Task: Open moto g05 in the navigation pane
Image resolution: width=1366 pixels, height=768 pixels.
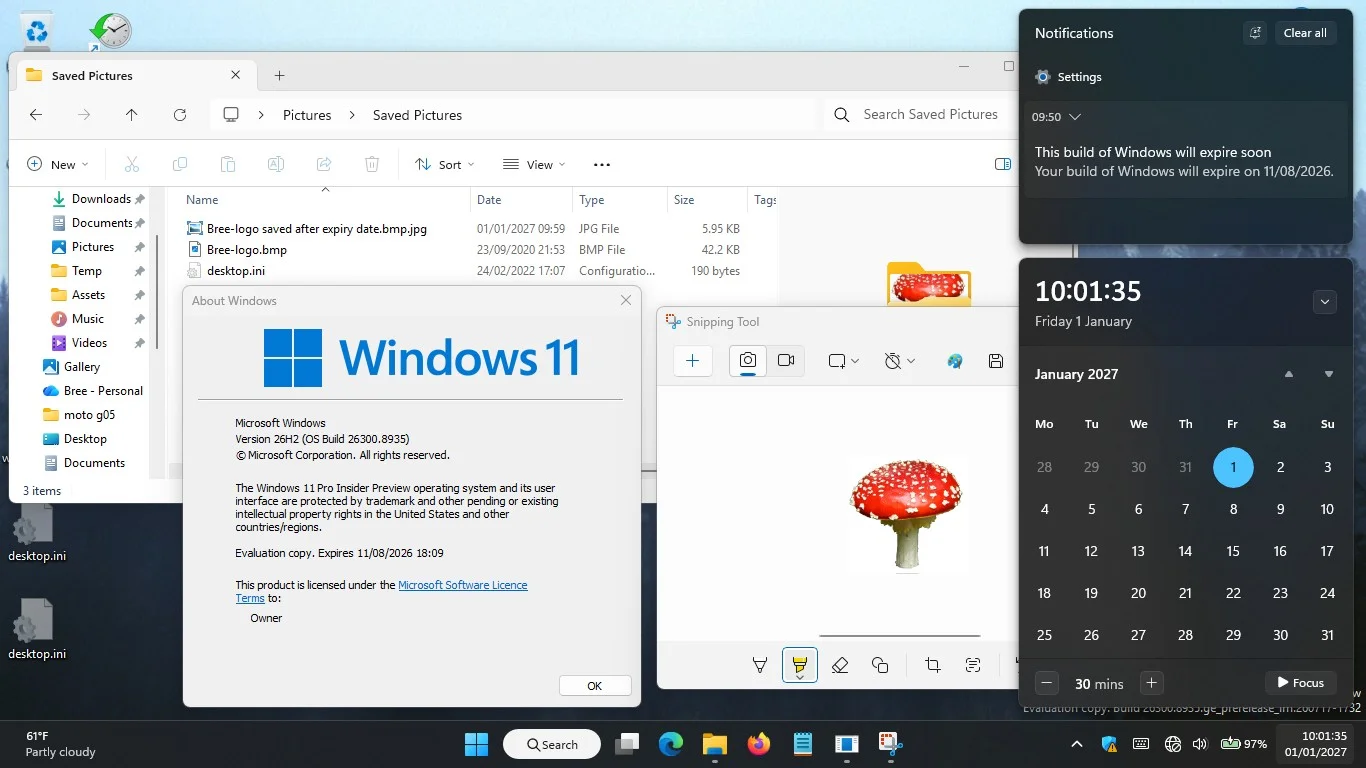Action: point(88,415)
